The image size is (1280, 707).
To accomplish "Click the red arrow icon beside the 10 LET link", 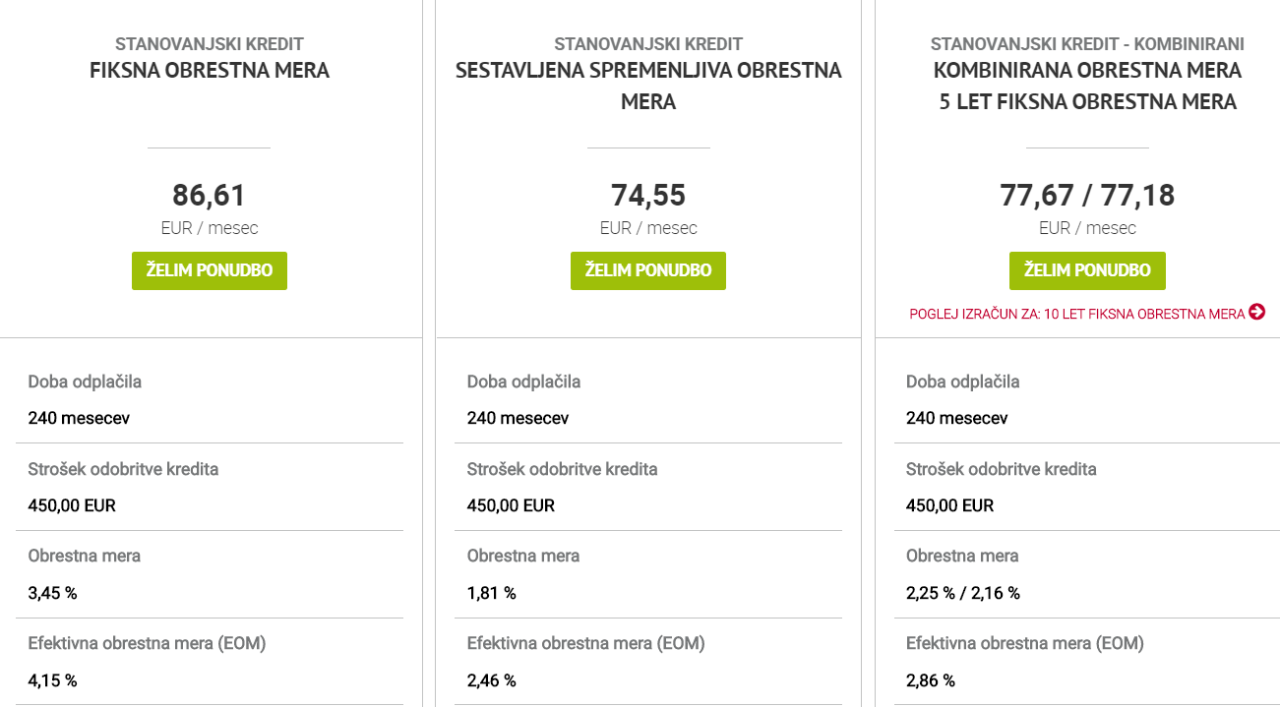I will 1257,312.
